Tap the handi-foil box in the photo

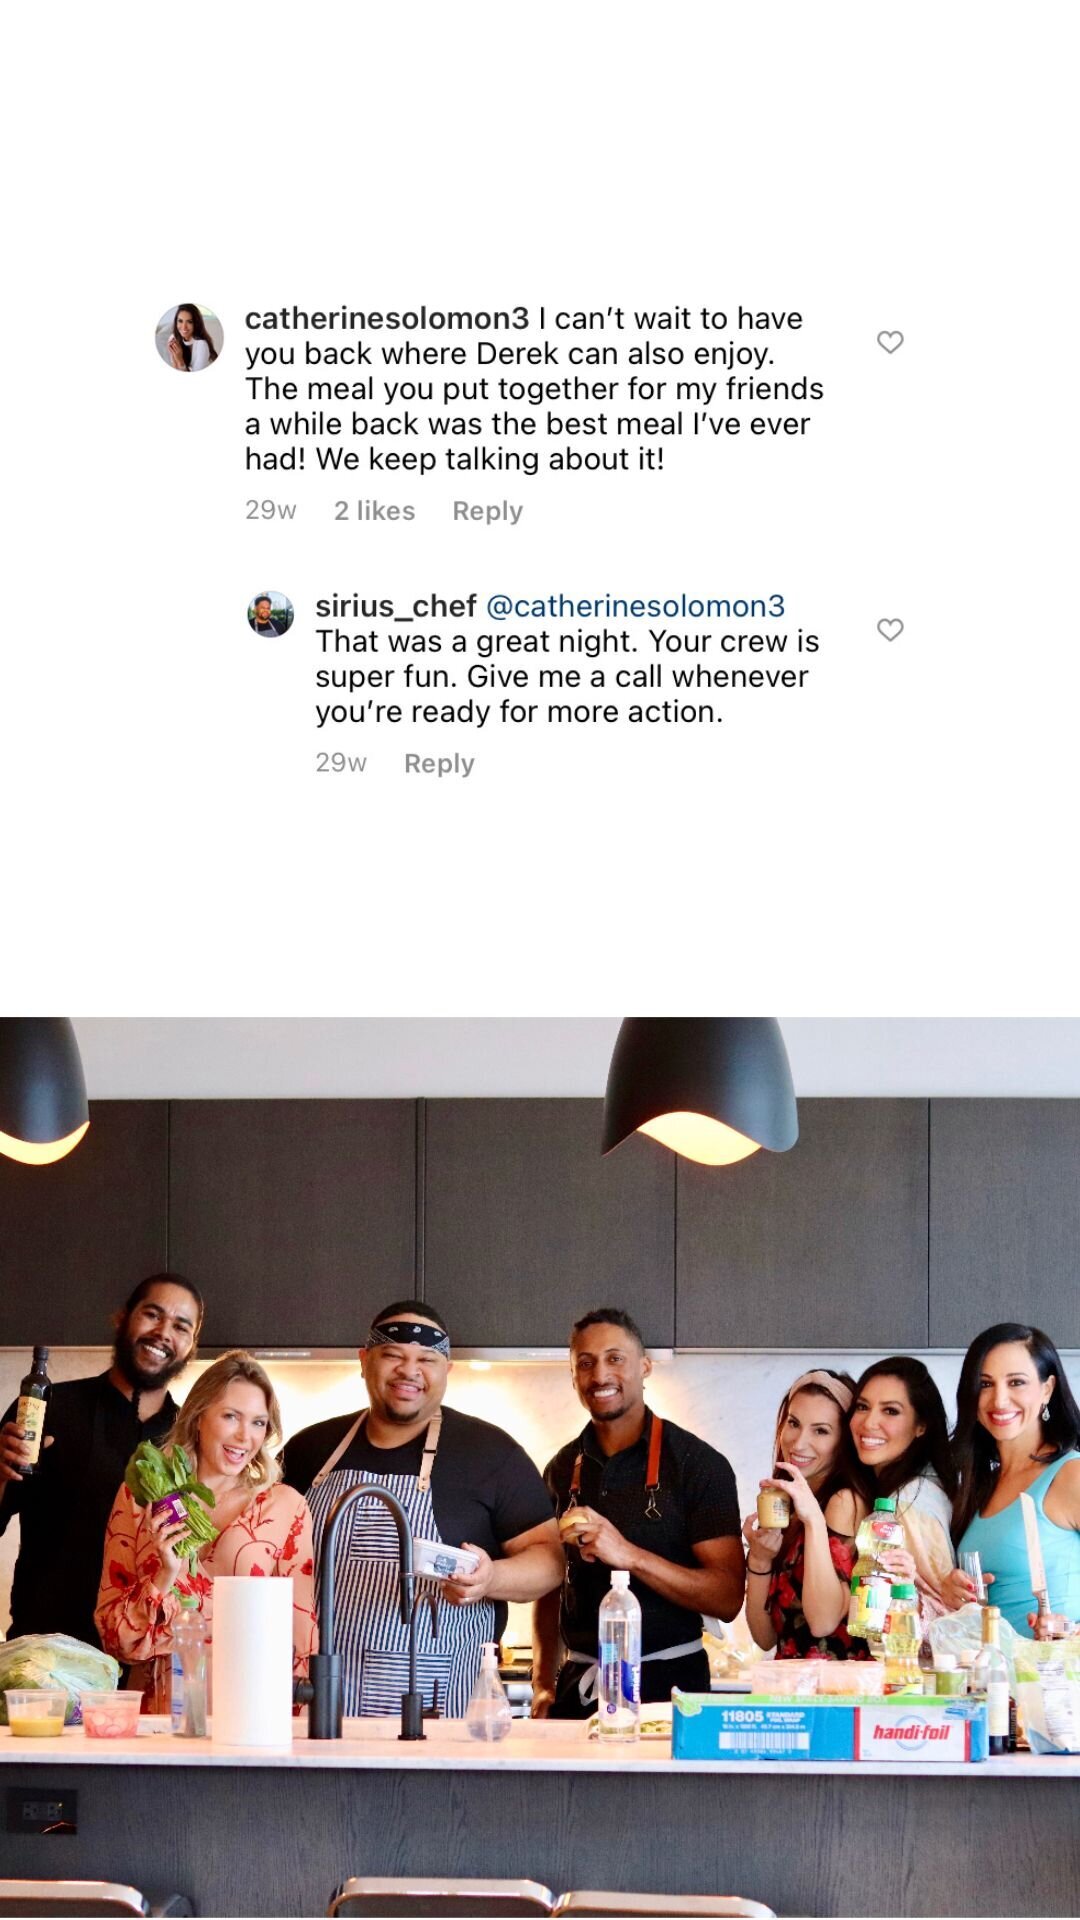click(829, 1727)
